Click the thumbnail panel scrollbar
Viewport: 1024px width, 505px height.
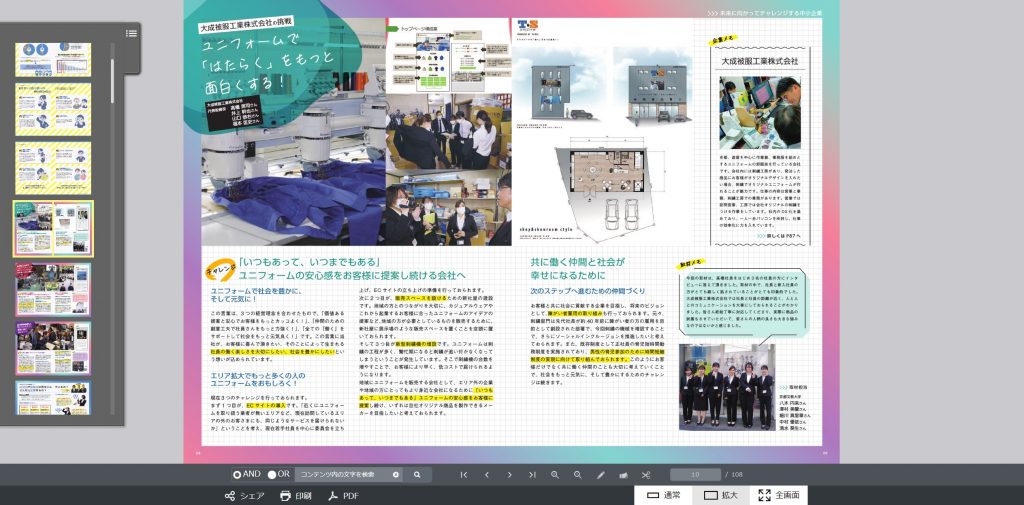(112, 82)
